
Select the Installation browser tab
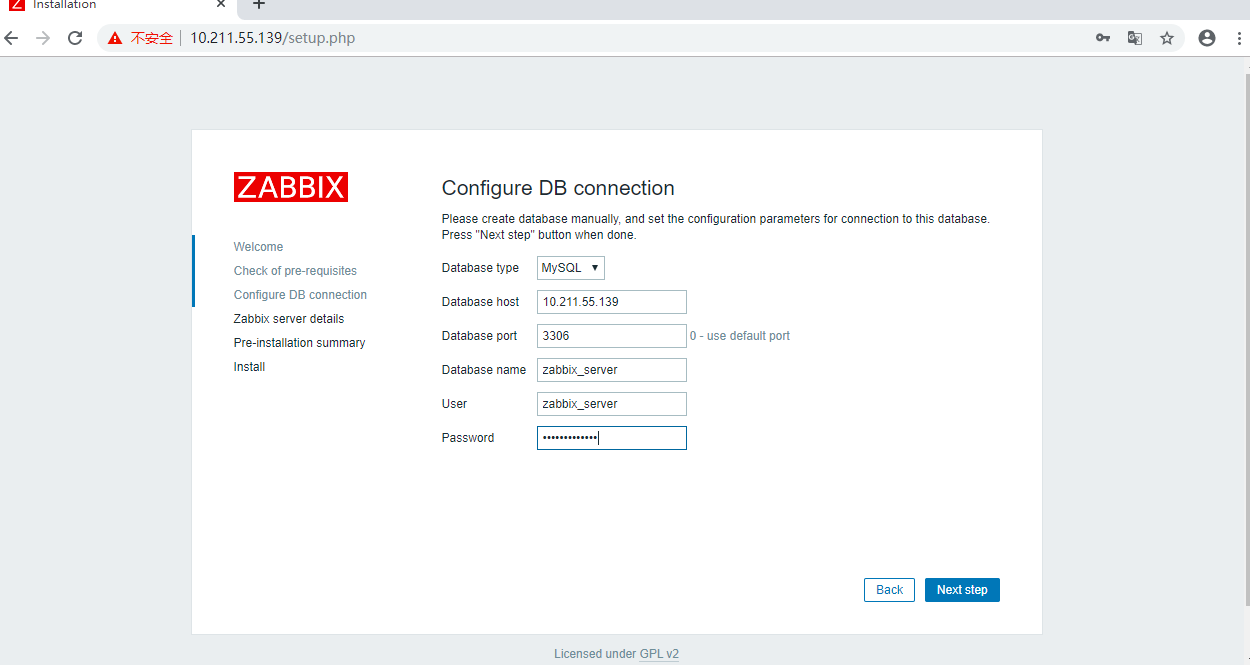coord(110,5)
